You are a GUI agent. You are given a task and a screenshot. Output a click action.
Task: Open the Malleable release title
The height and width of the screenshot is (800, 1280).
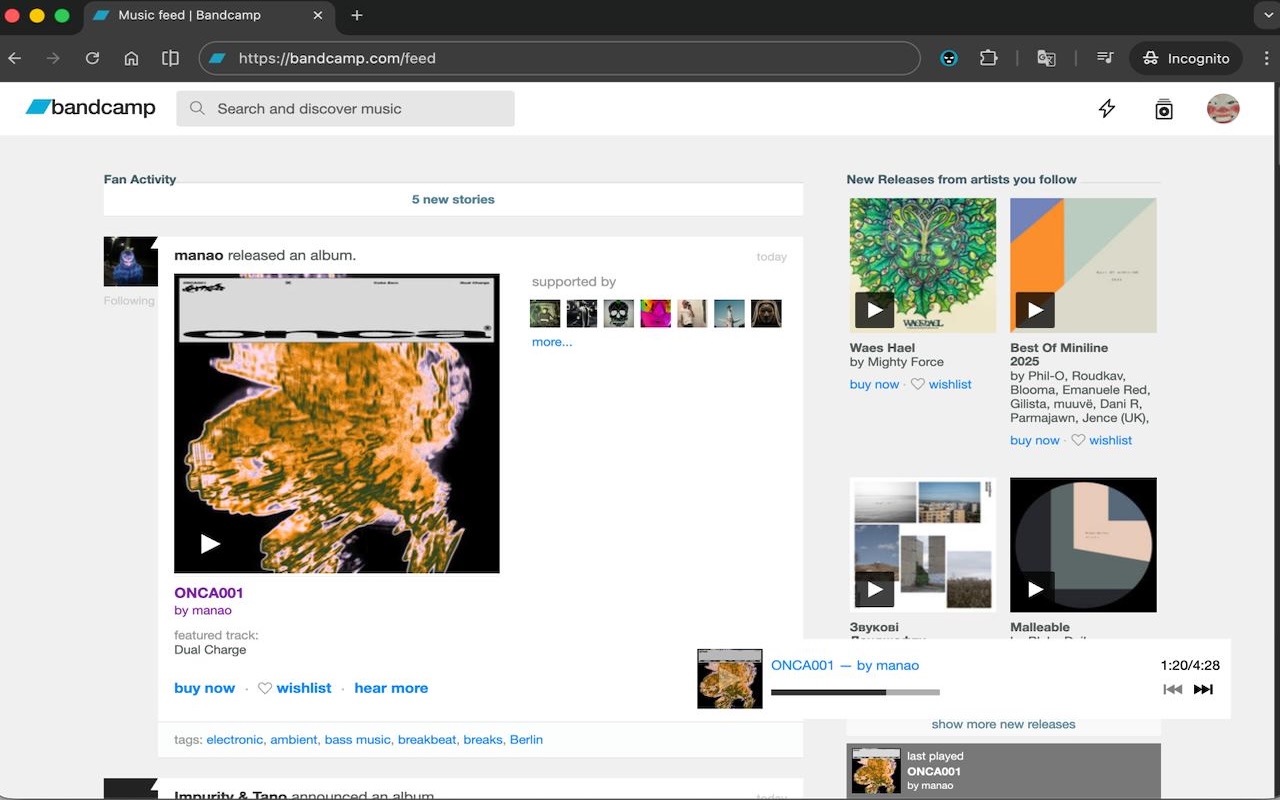pos(1040,628)
